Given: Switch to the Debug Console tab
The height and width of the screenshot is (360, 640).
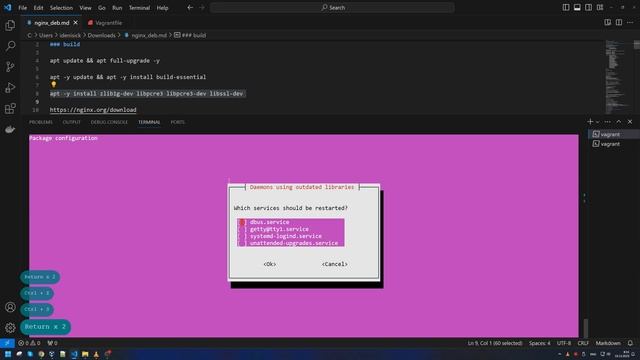Looking at the screenshot, I should click(x=109, y=122).
